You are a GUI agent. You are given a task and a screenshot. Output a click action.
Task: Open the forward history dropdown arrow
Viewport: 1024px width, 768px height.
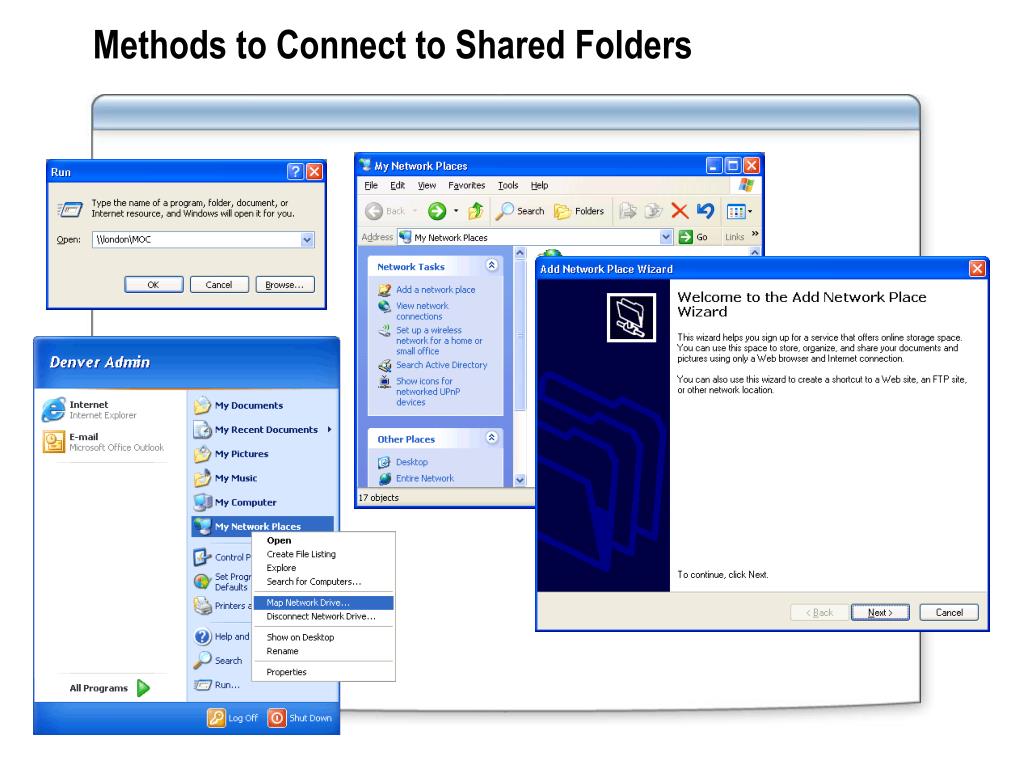pyautogui.click(x=456, y=211)
